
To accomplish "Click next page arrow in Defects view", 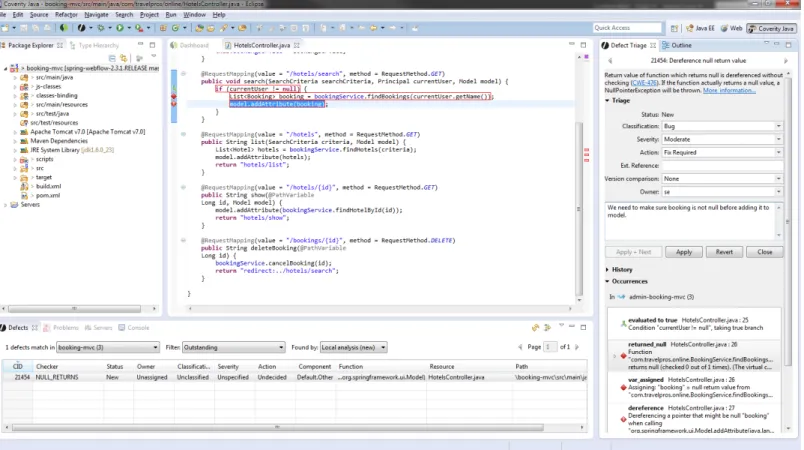I will (577, 347).
